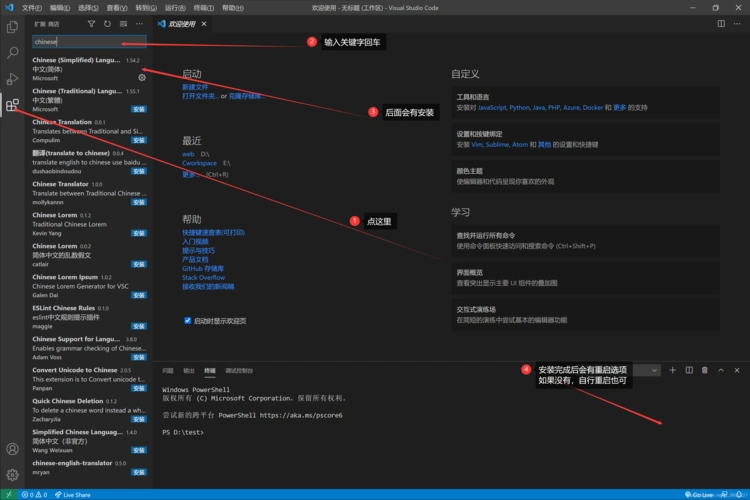Install Quick Chinese Deletion extension
This screenshot has height=500, width=750.
click(139, 419)
